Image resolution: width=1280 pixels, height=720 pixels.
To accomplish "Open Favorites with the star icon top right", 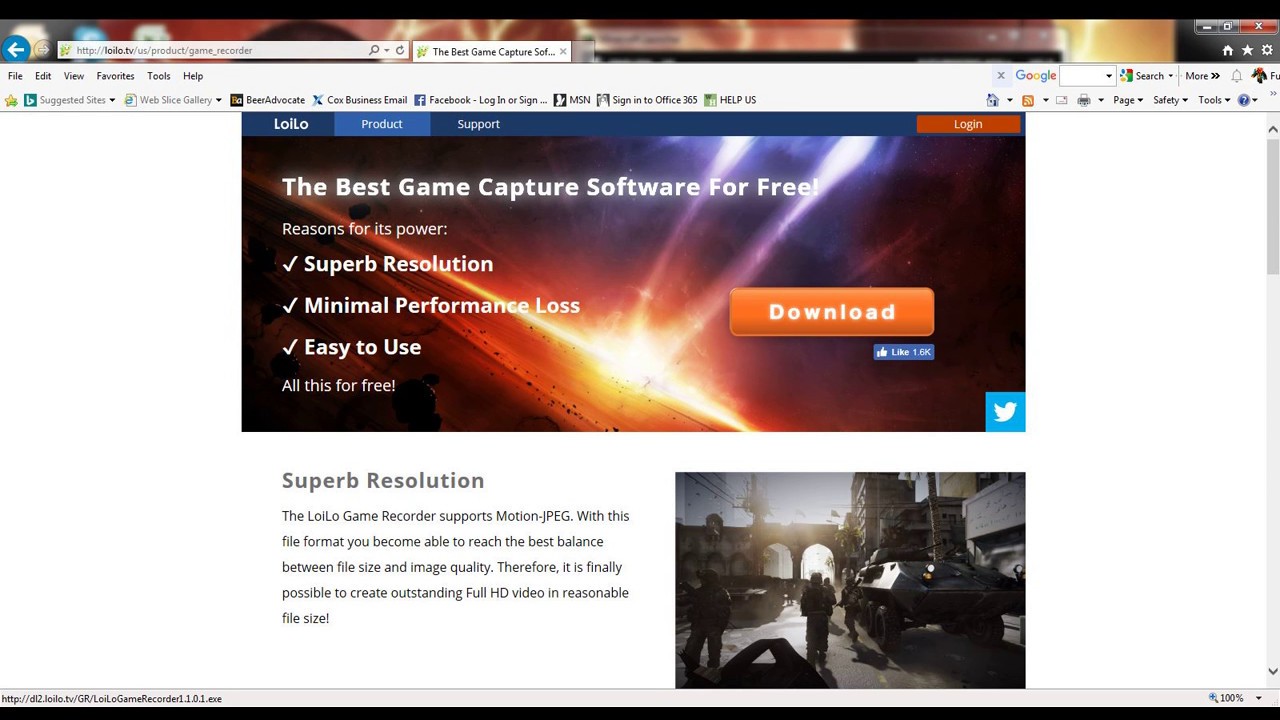I will (1247, 50).
